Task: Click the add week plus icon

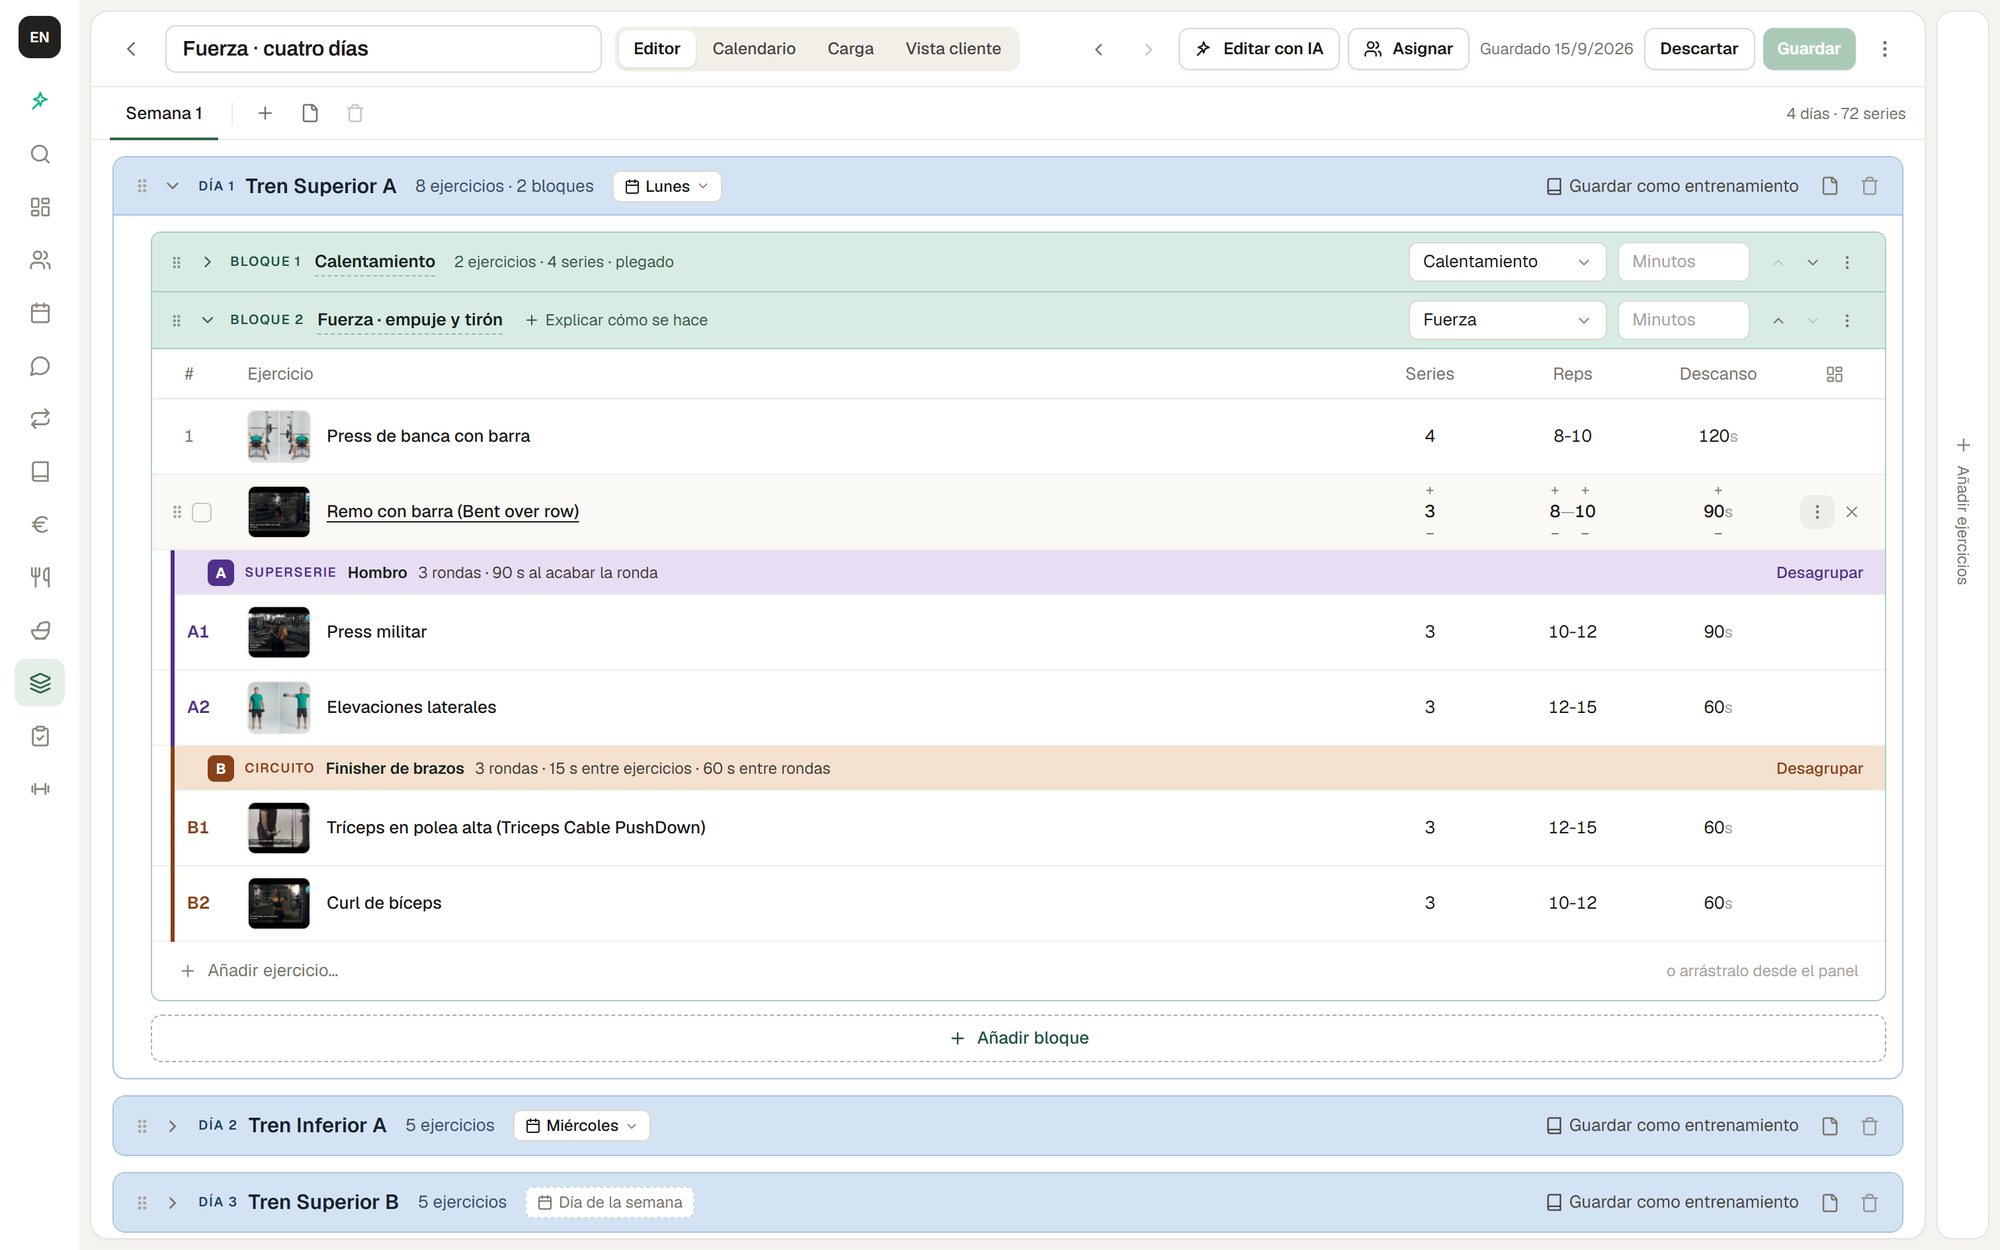Action: [x=265, y=113]
